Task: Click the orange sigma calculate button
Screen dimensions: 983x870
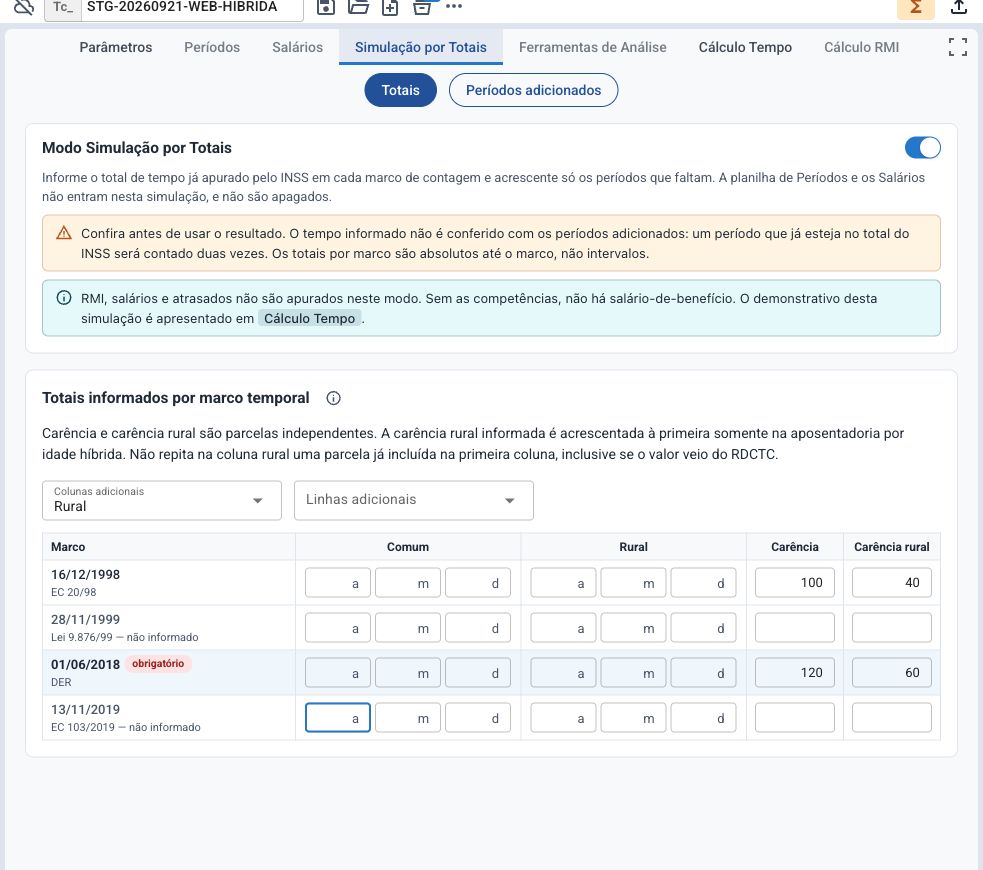Action: point(916,8)
